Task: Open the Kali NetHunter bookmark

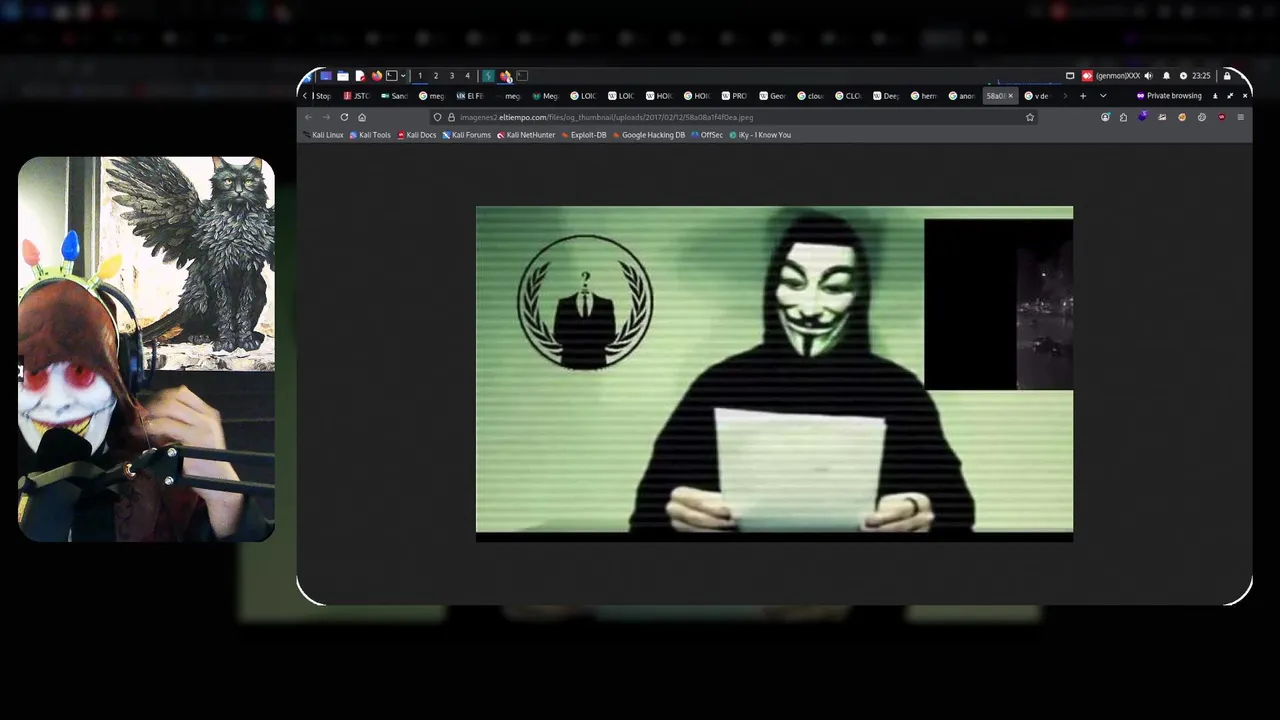Action: (x=526, y=135)
